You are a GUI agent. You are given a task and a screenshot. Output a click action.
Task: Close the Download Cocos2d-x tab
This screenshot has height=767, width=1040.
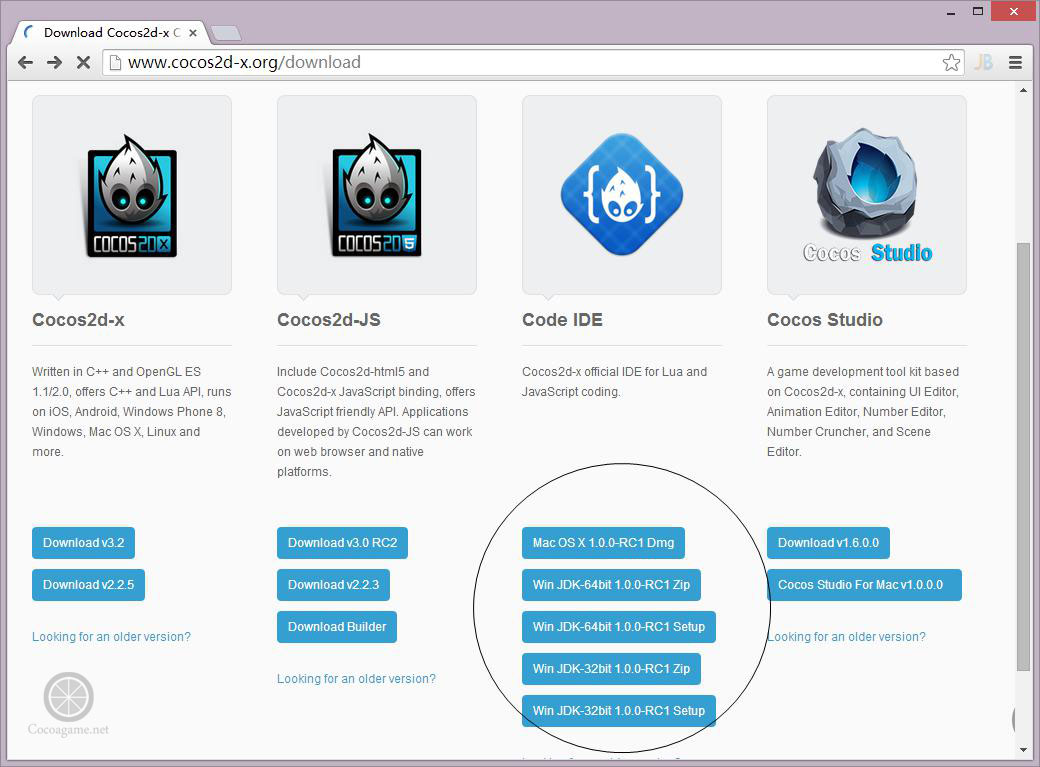193,33
